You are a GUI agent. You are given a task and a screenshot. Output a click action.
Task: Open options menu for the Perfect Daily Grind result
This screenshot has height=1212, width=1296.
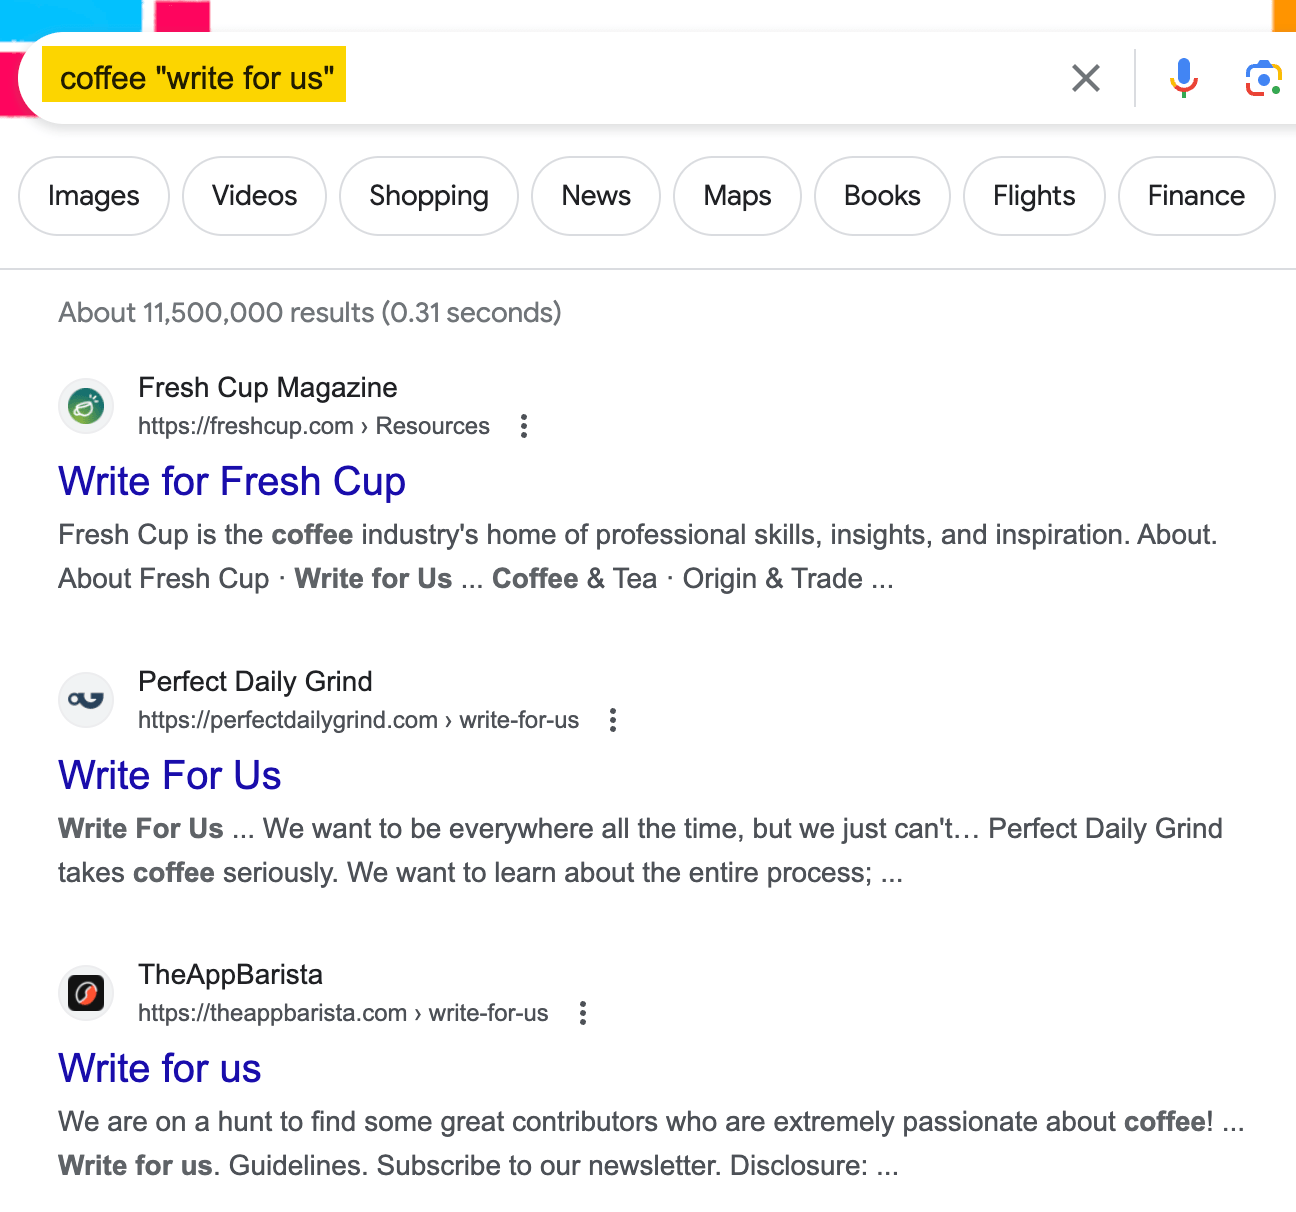coord(612,719)
